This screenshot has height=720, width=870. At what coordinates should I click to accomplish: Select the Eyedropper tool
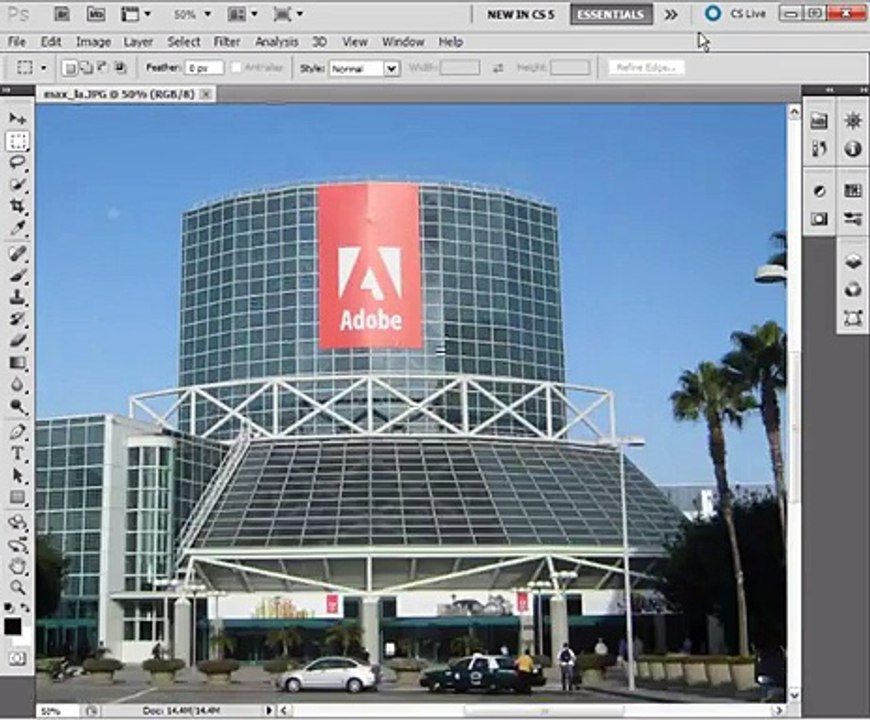click(x=17, y=227)
